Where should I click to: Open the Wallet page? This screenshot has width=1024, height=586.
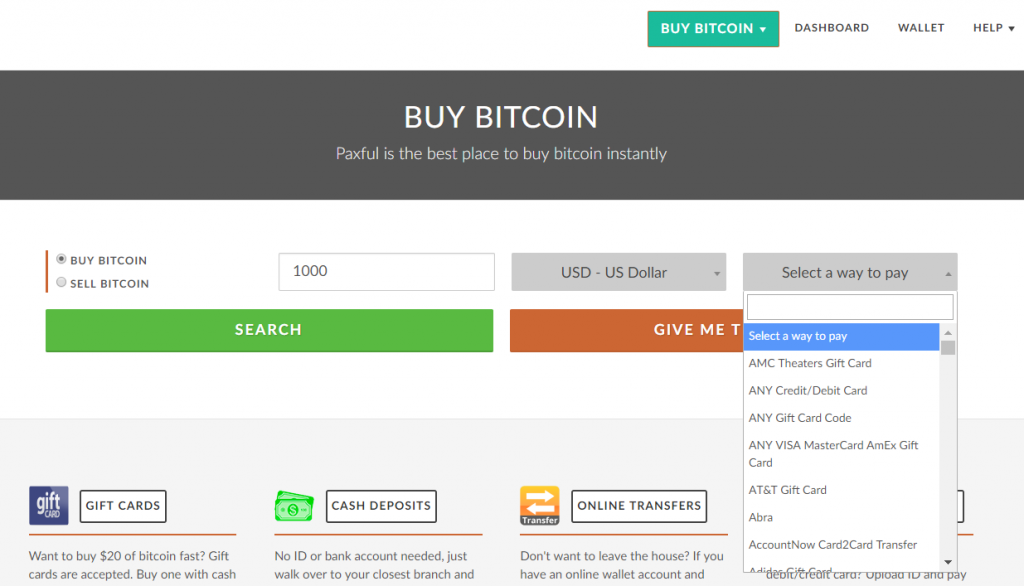(921, 28)
